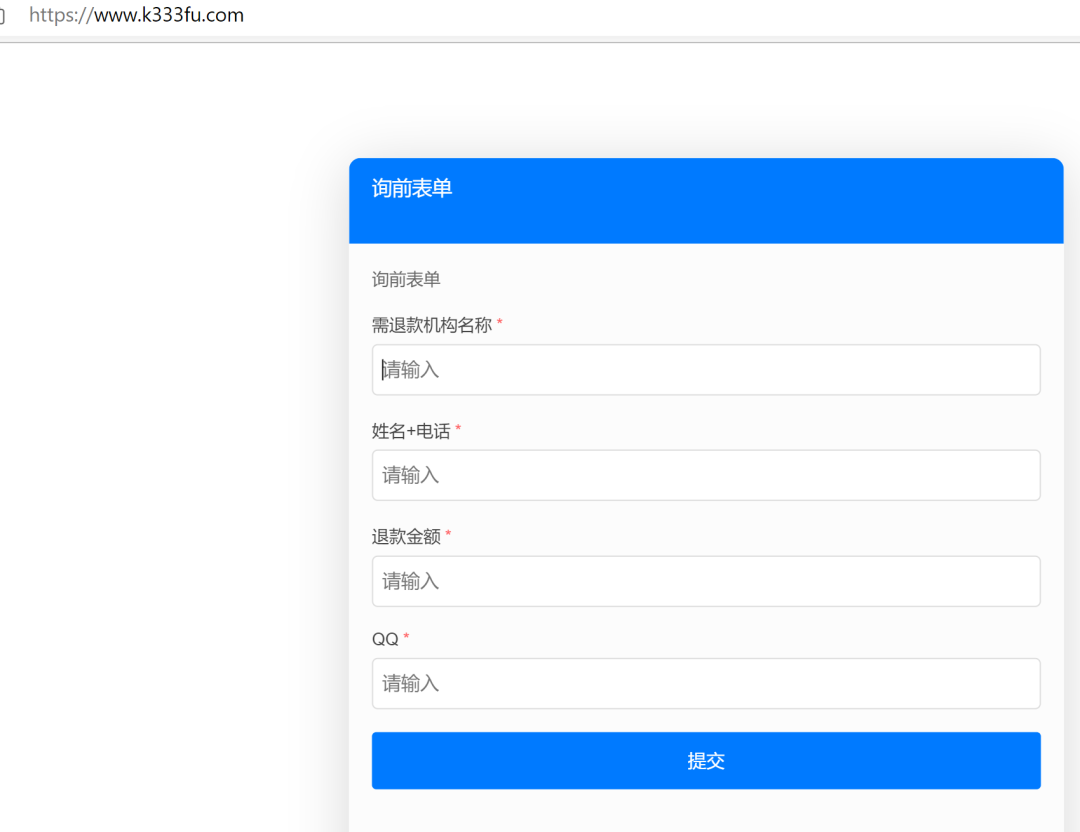Viewport: 1080px width, 832px height.
Task: Click the red asterisk beside 姓名+电话
Action: tap(458, 430)
